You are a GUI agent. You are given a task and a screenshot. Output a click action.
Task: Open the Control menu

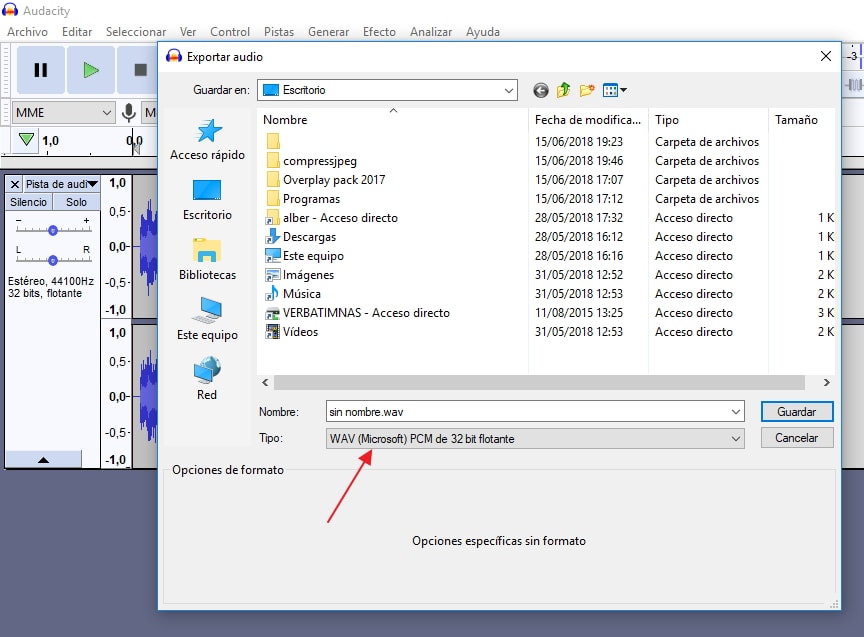pyautogui.click(x=230, y=32)
